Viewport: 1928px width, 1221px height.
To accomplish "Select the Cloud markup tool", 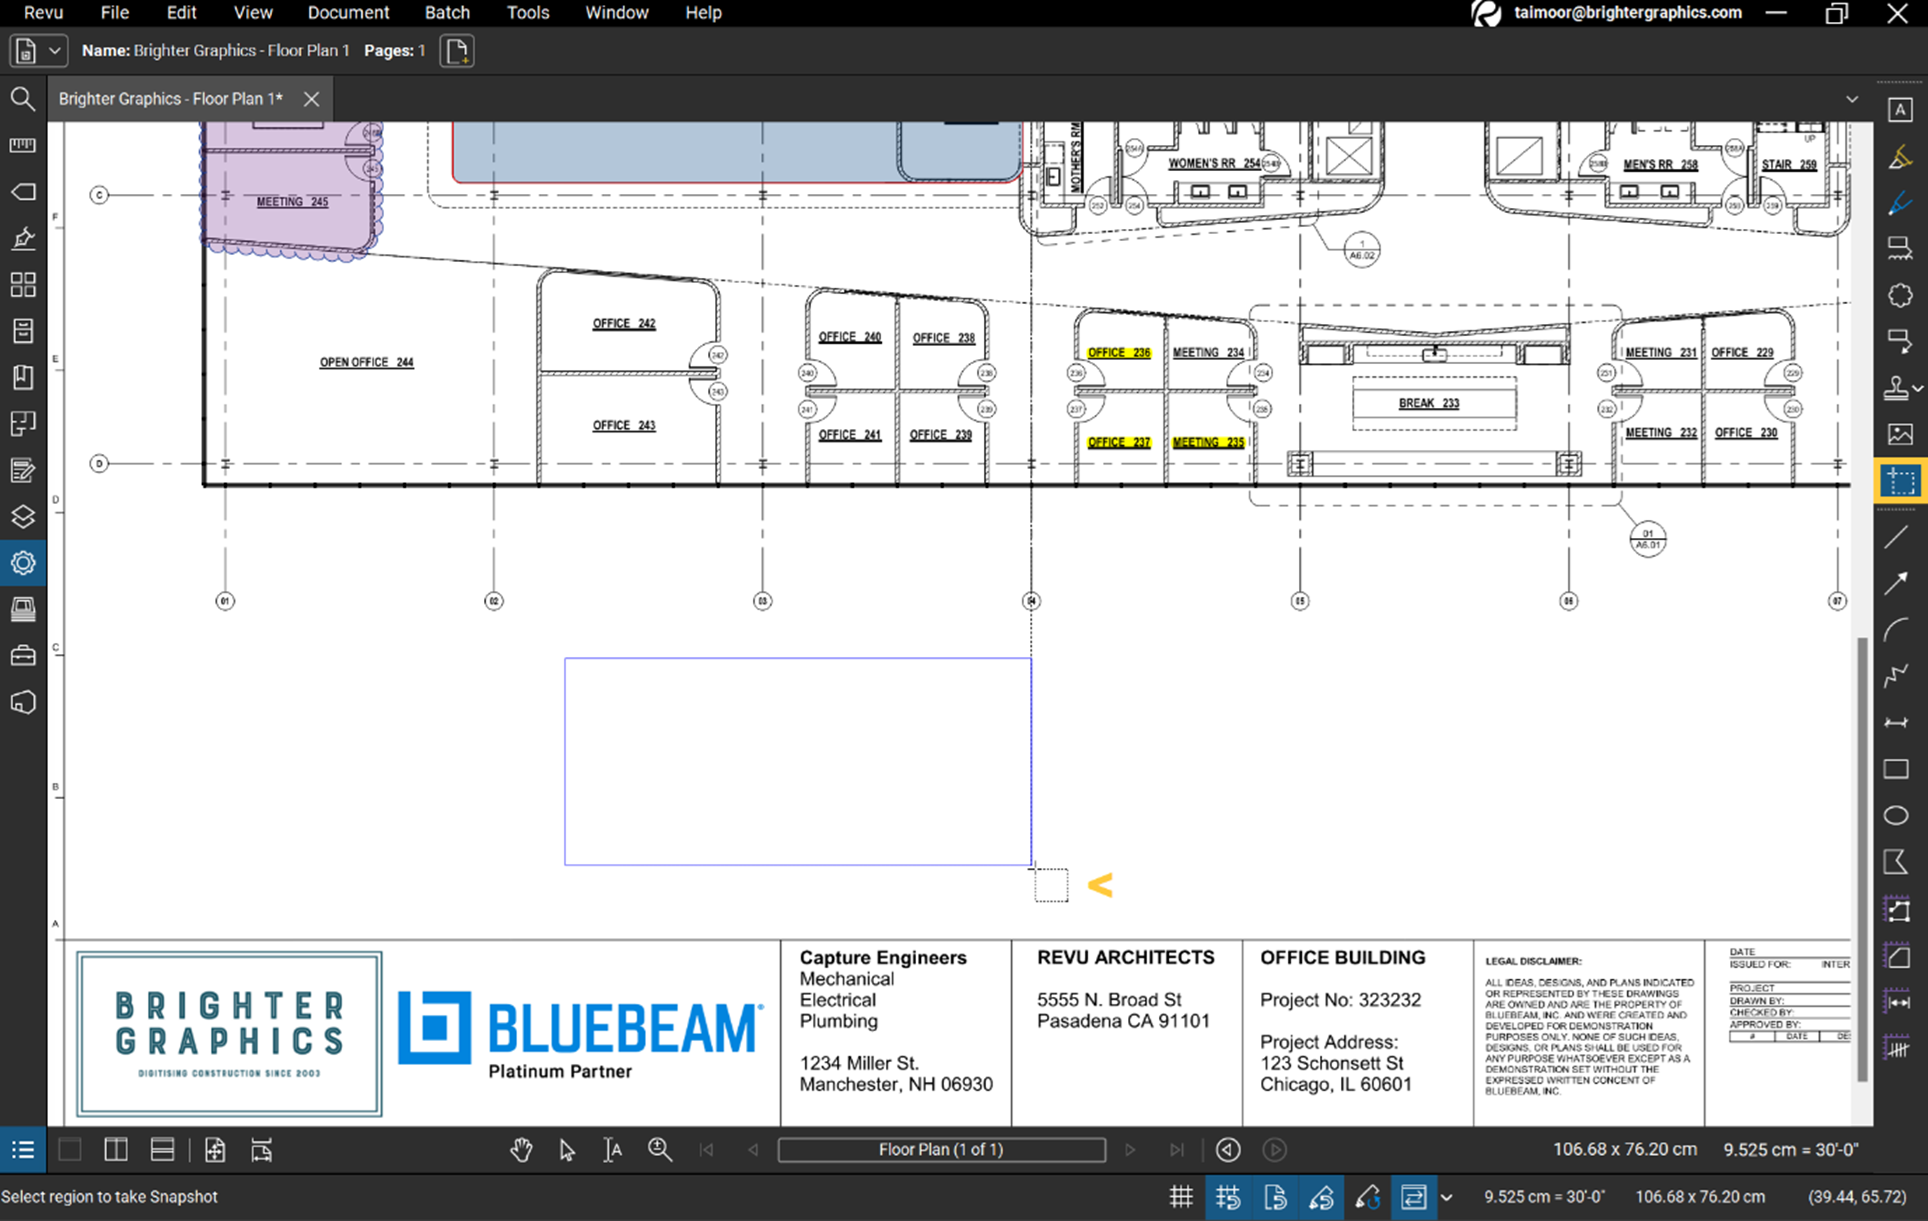I will 1899,295.
